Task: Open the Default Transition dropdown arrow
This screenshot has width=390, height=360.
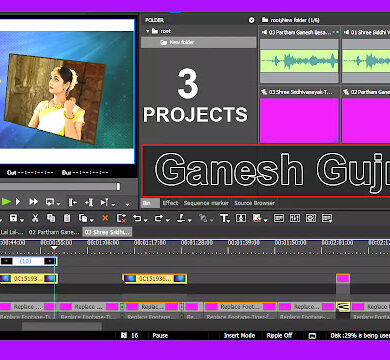Action: pyautogui.click(x=190, y=220)
